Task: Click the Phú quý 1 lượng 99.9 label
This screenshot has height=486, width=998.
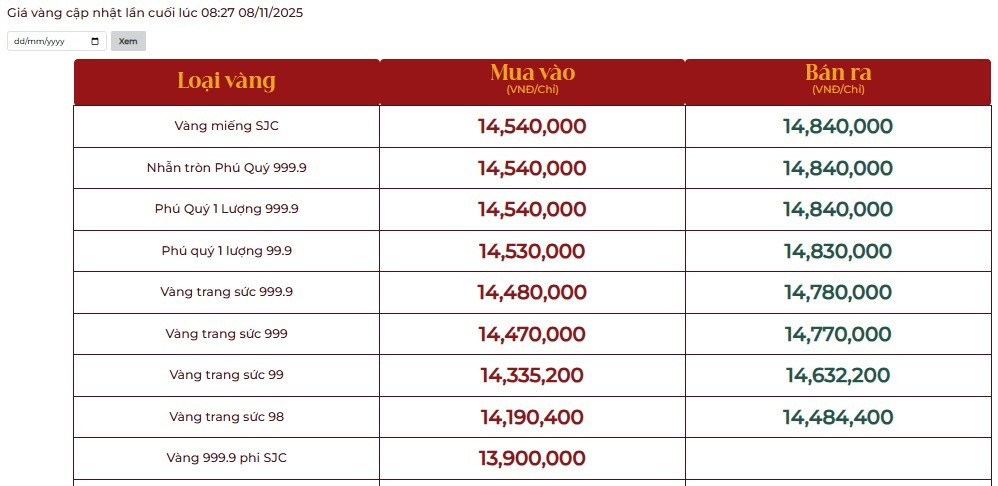Action: pos(226,251)
